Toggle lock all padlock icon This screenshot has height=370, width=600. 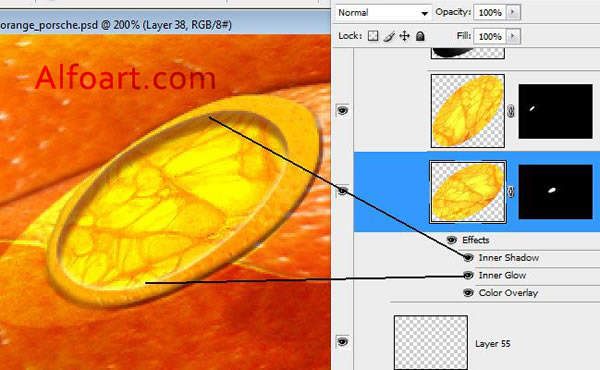tap(420, 36)
